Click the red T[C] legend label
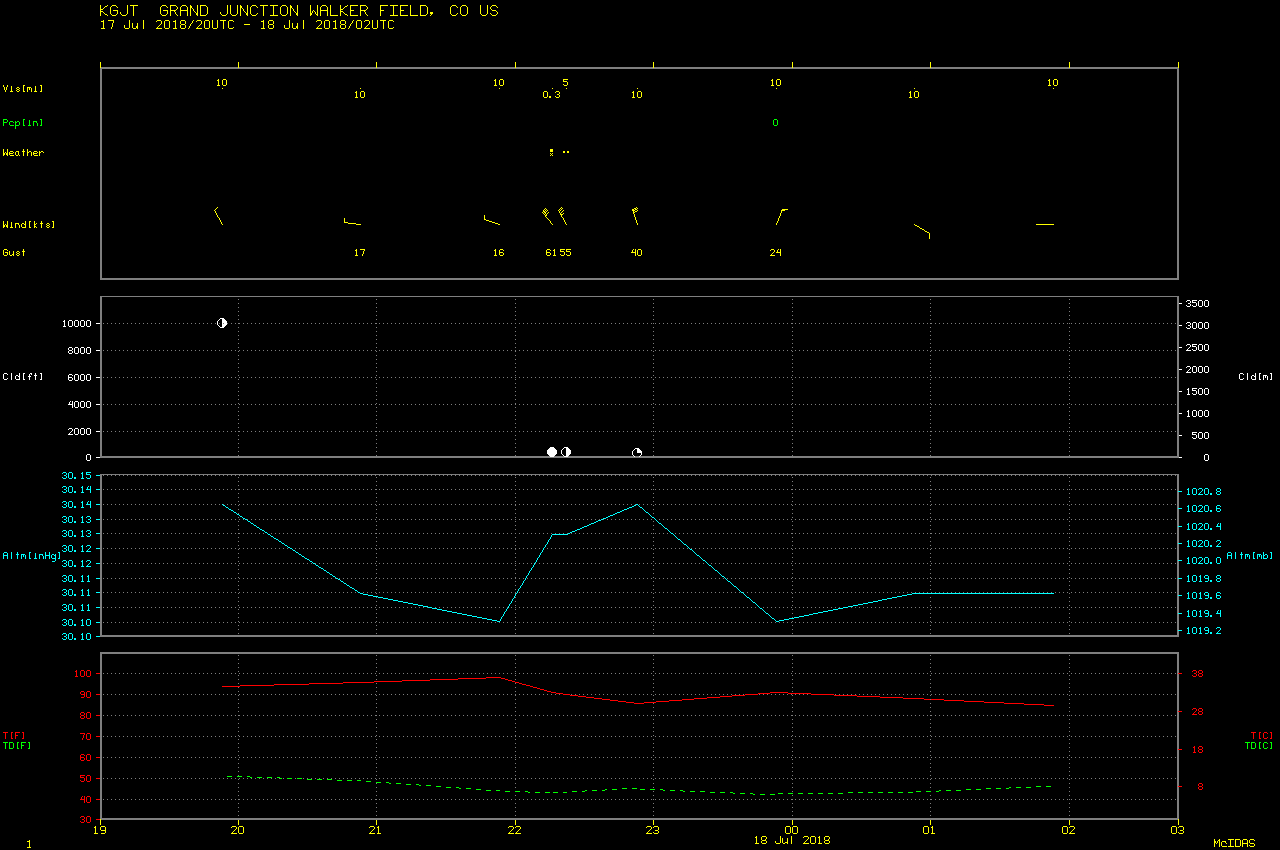Image resolution: width=1280 pixels, height=850 pixels. point(1260,736)
